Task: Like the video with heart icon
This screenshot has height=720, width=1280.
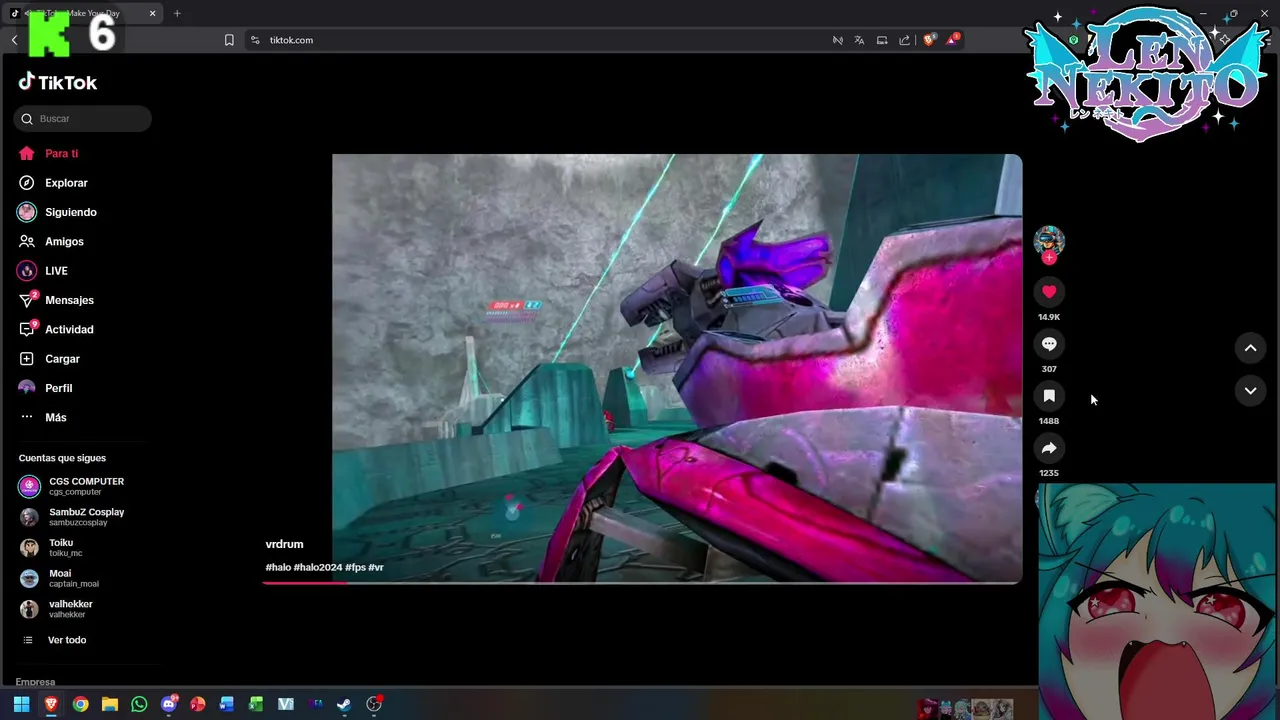Action: pos(1049,292)
